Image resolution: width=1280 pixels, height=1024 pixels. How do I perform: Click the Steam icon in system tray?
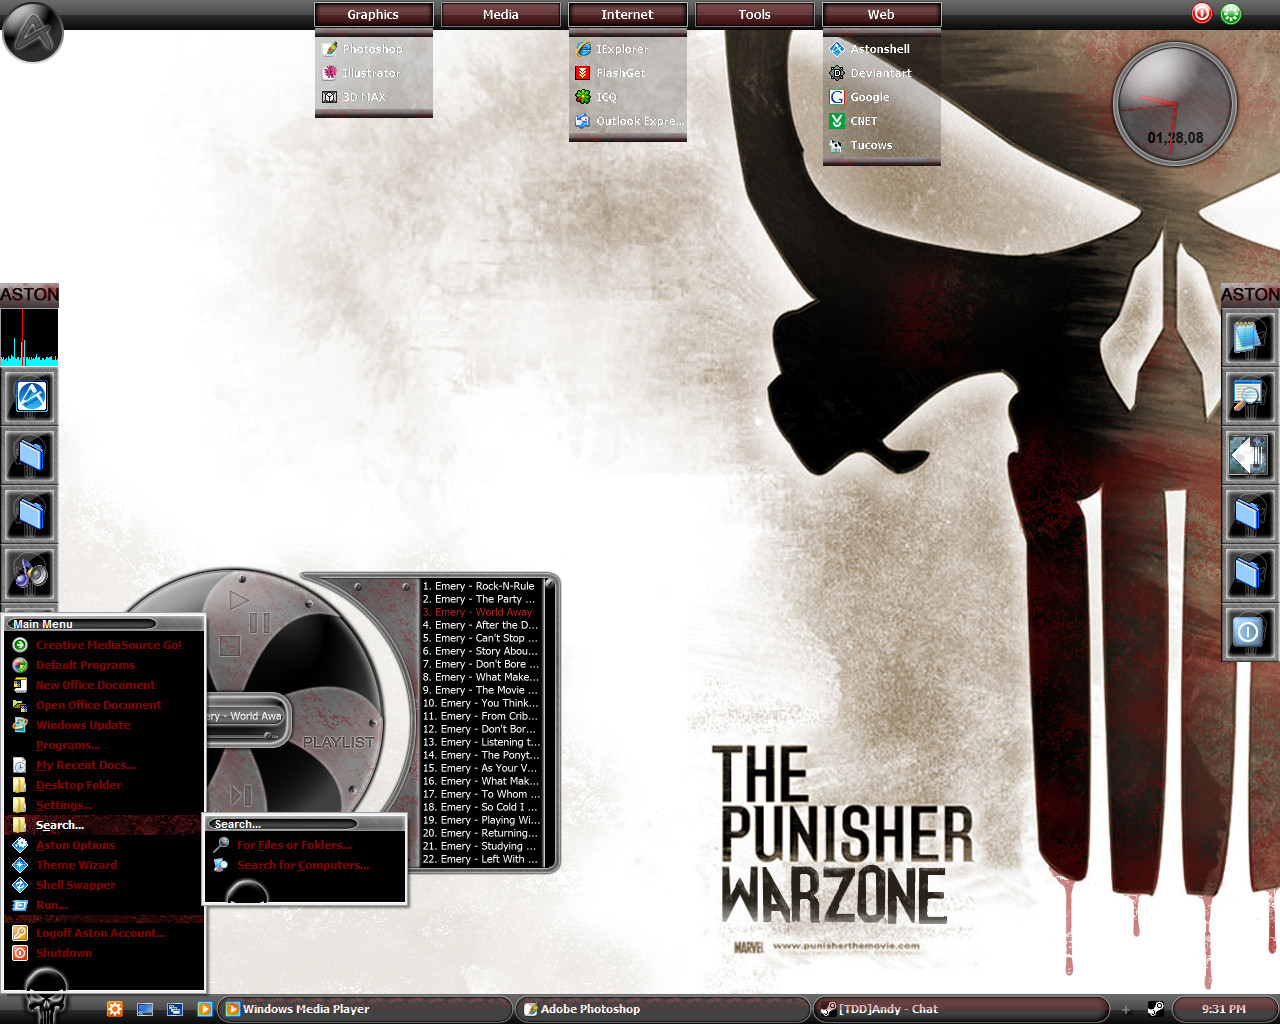[x=1155, y=1009]
